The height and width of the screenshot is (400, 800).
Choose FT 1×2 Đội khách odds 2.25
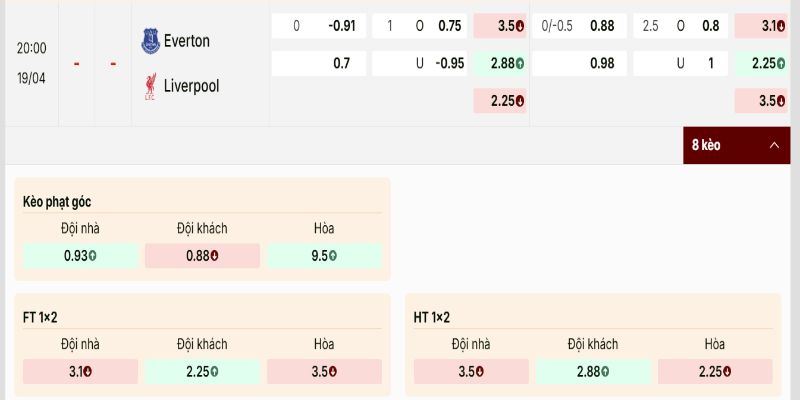click(202, 372)
